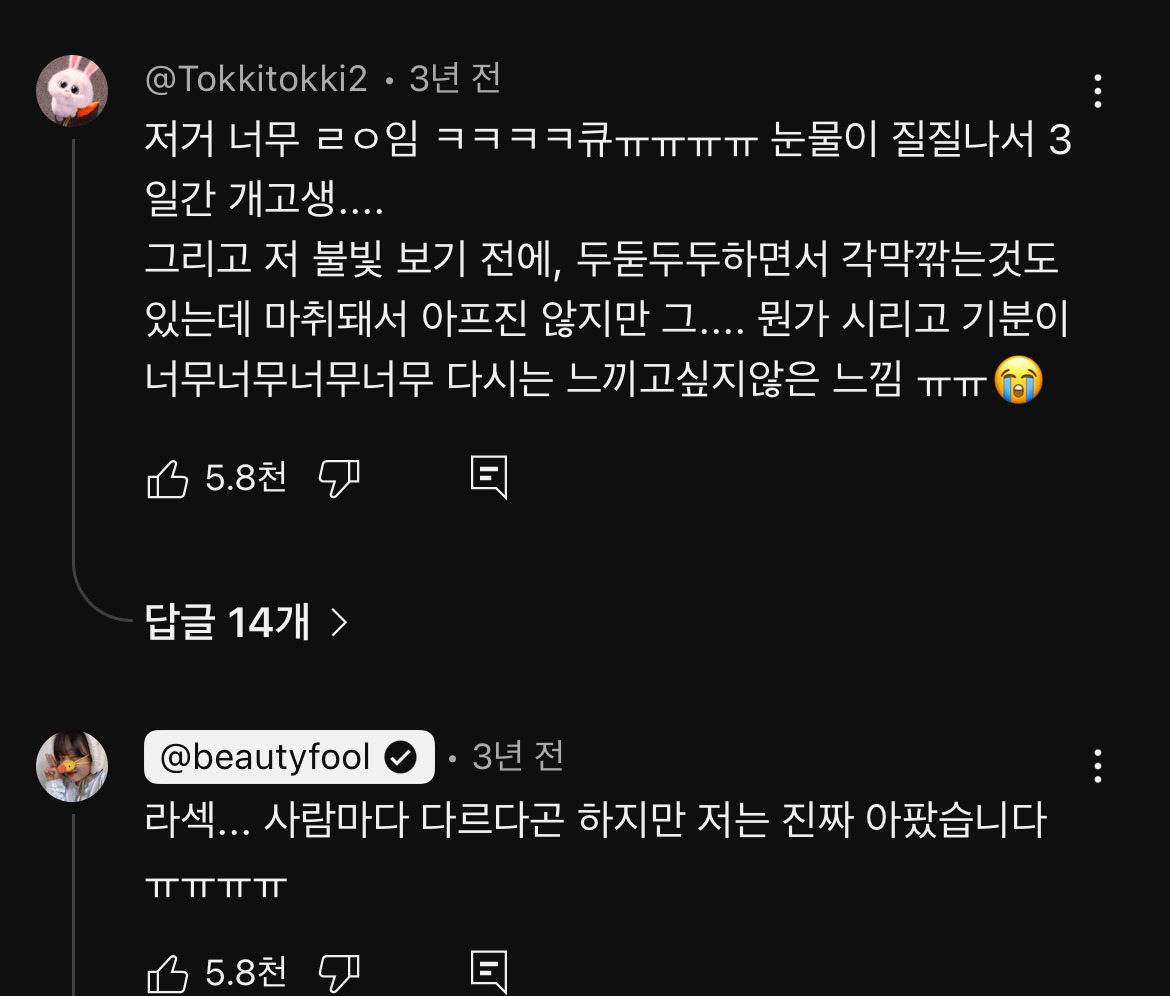Open three-dot menu for @beautyfool's comment
This screenshot has height=996, width=1170.
pos(1098,766)
